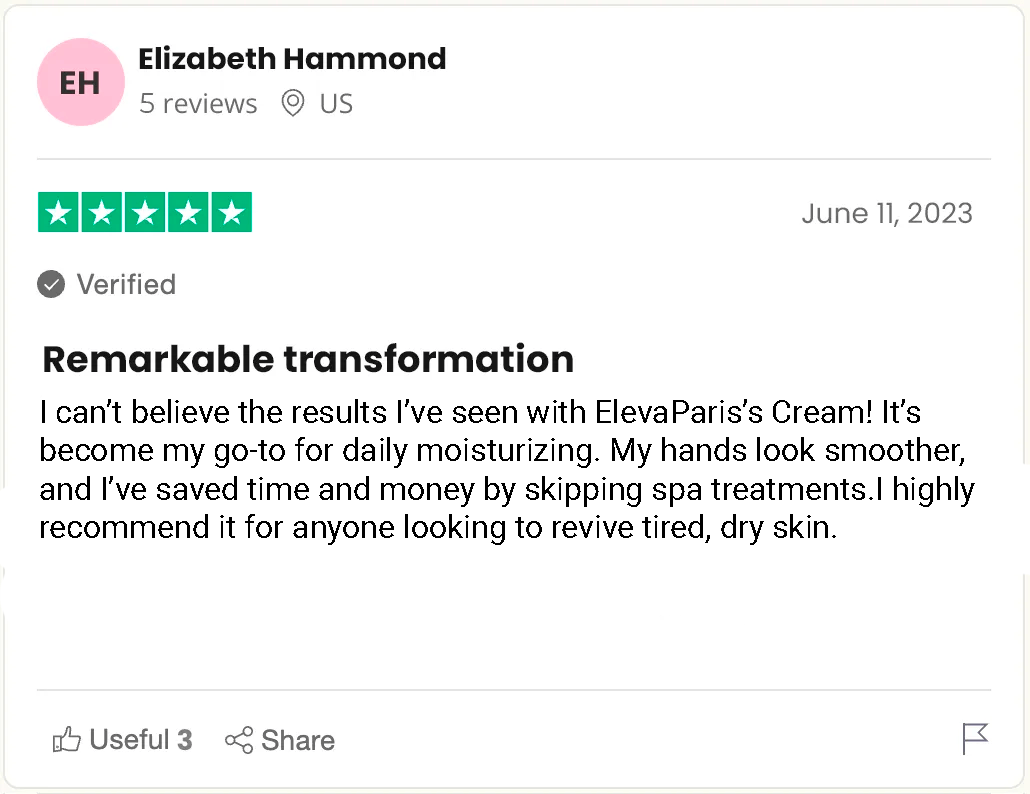Click the fifth green rating star
Image resolution: width=1030 pixels, height=794 pixels.
click(231, 212)
